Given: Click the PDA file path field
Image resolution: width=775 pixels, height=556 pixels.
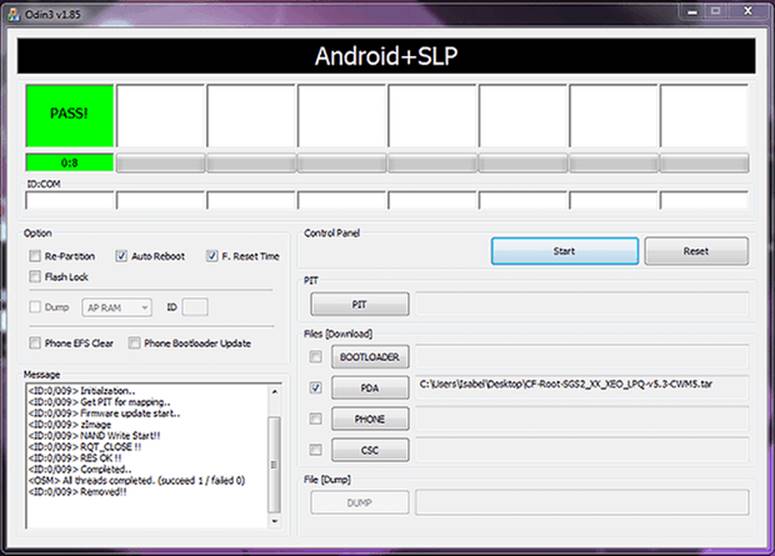Looking at the screenshot, I should pos(582,384).
